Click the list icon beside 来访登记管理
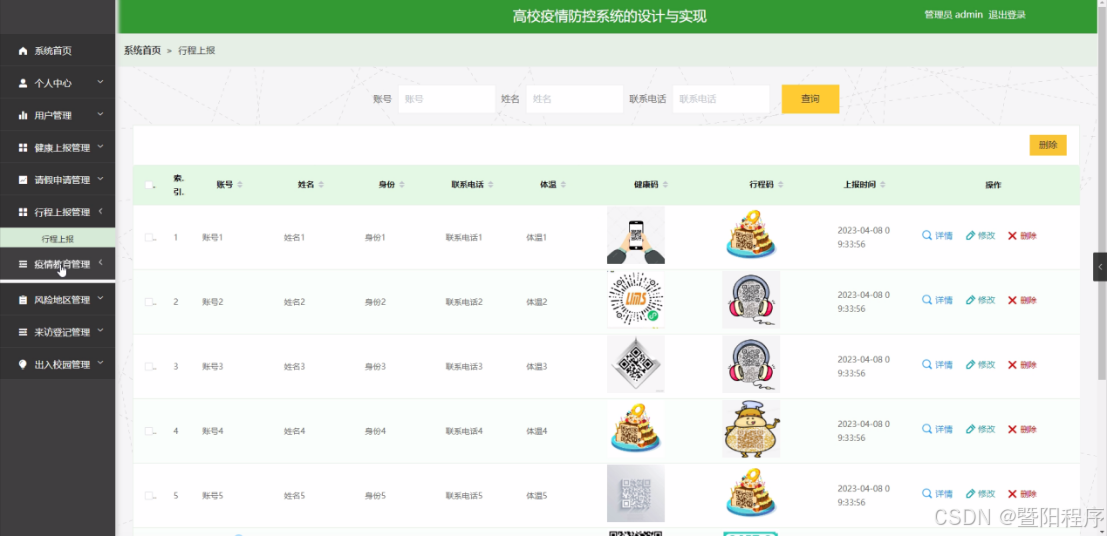Screen dimensions: 1108x537 click(x=23, y=332)
